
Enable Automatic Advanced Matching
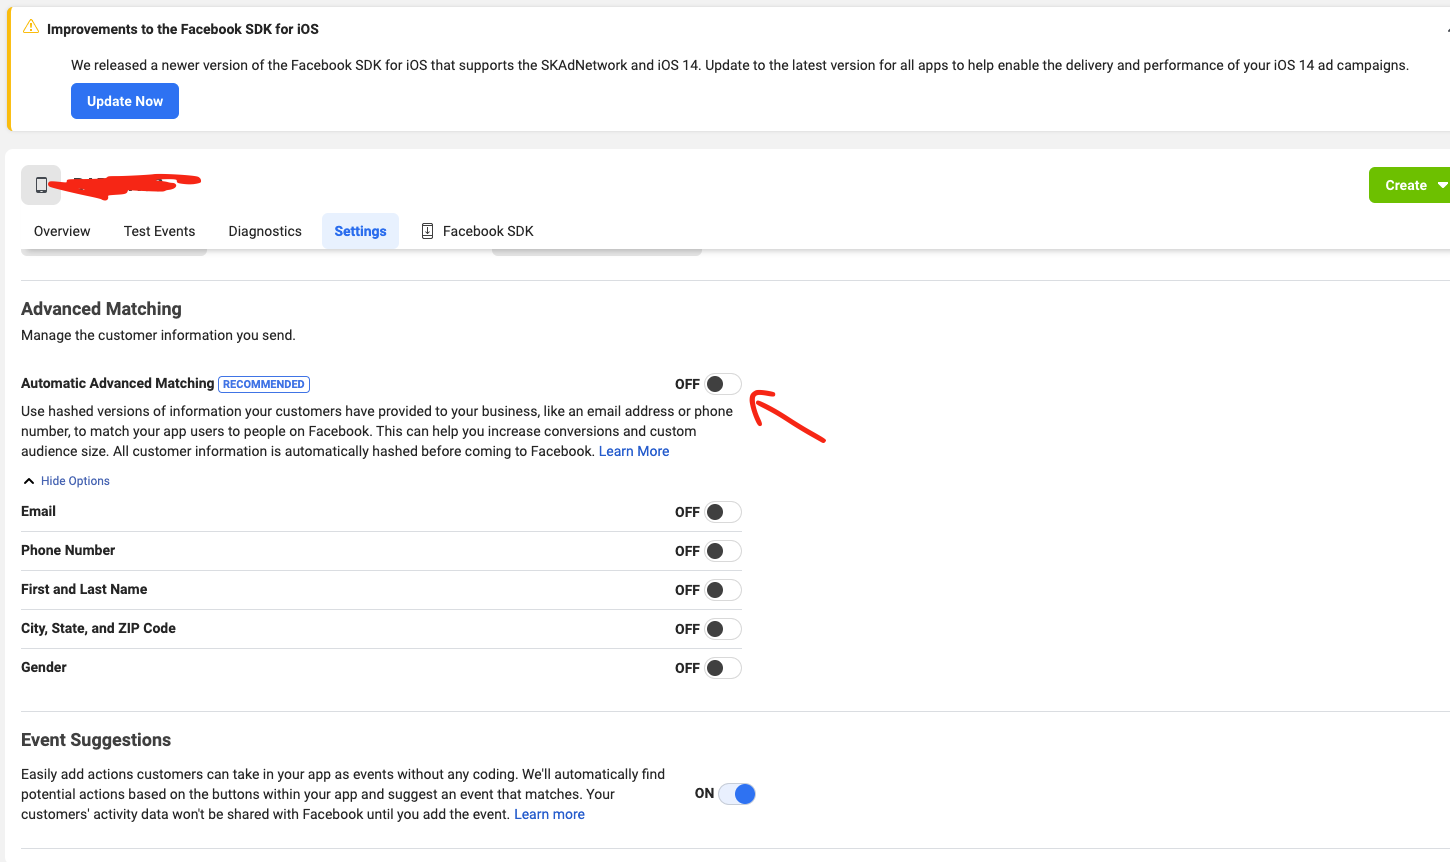[723, 383]
